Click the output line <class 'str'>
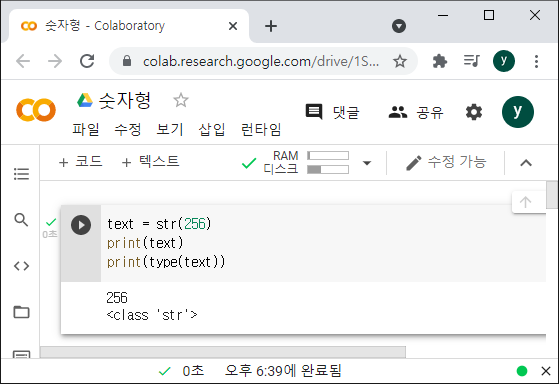This screenshot has width=559, height=384. (x=152, y=315)
